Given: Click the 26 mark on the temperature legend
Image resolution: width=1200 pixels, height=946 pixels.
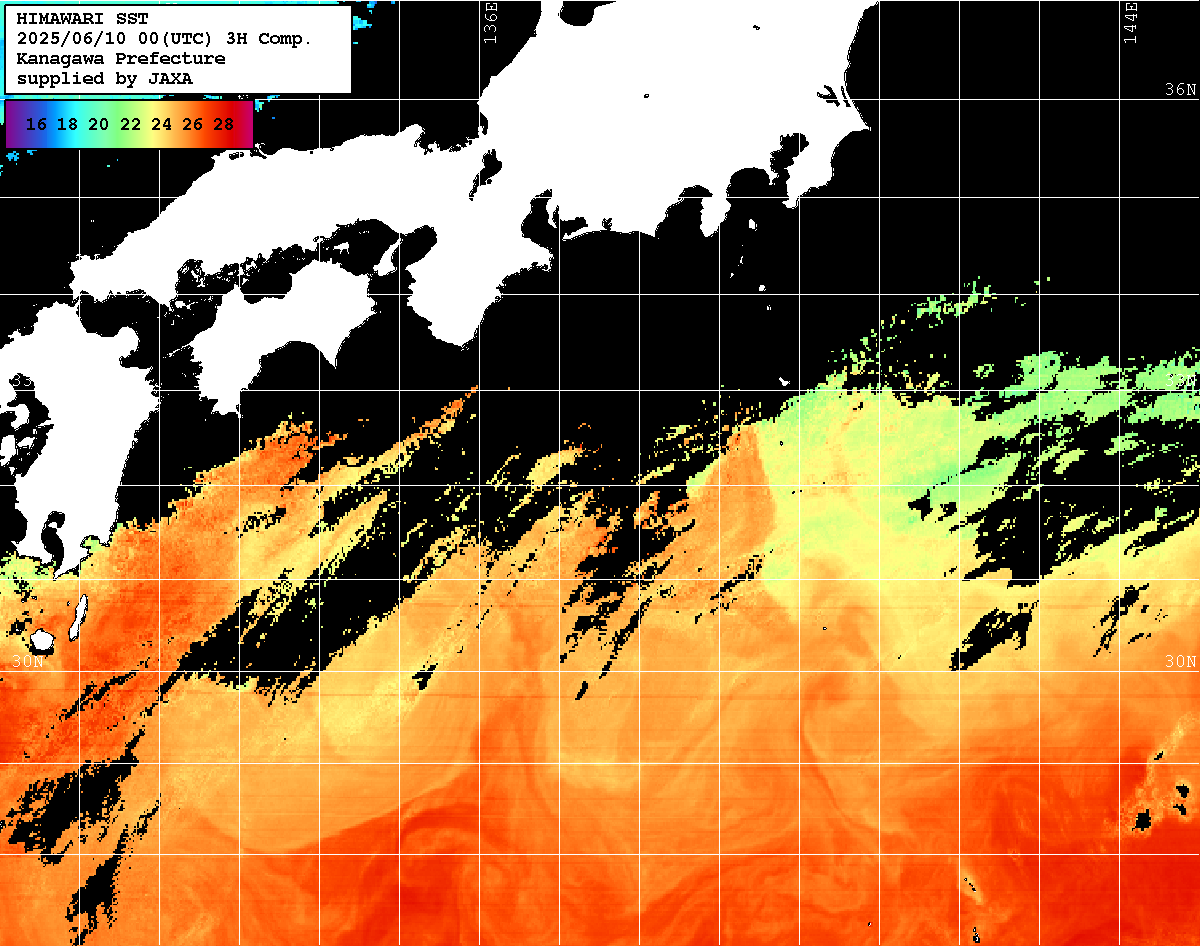Looking at the screenshot, I should (x=193, y=124).
